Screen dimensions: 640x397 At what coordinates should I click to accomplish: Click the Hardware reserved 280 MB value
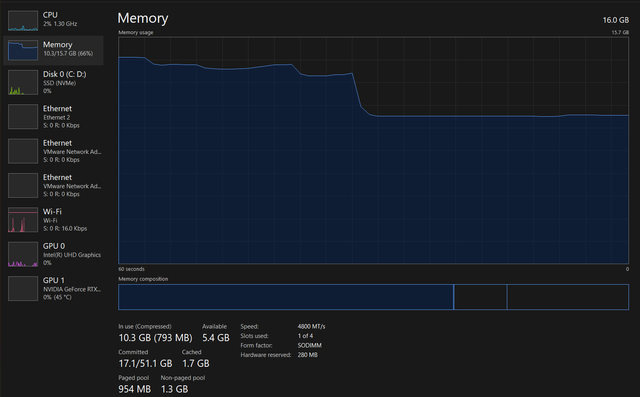coord(307,355)
